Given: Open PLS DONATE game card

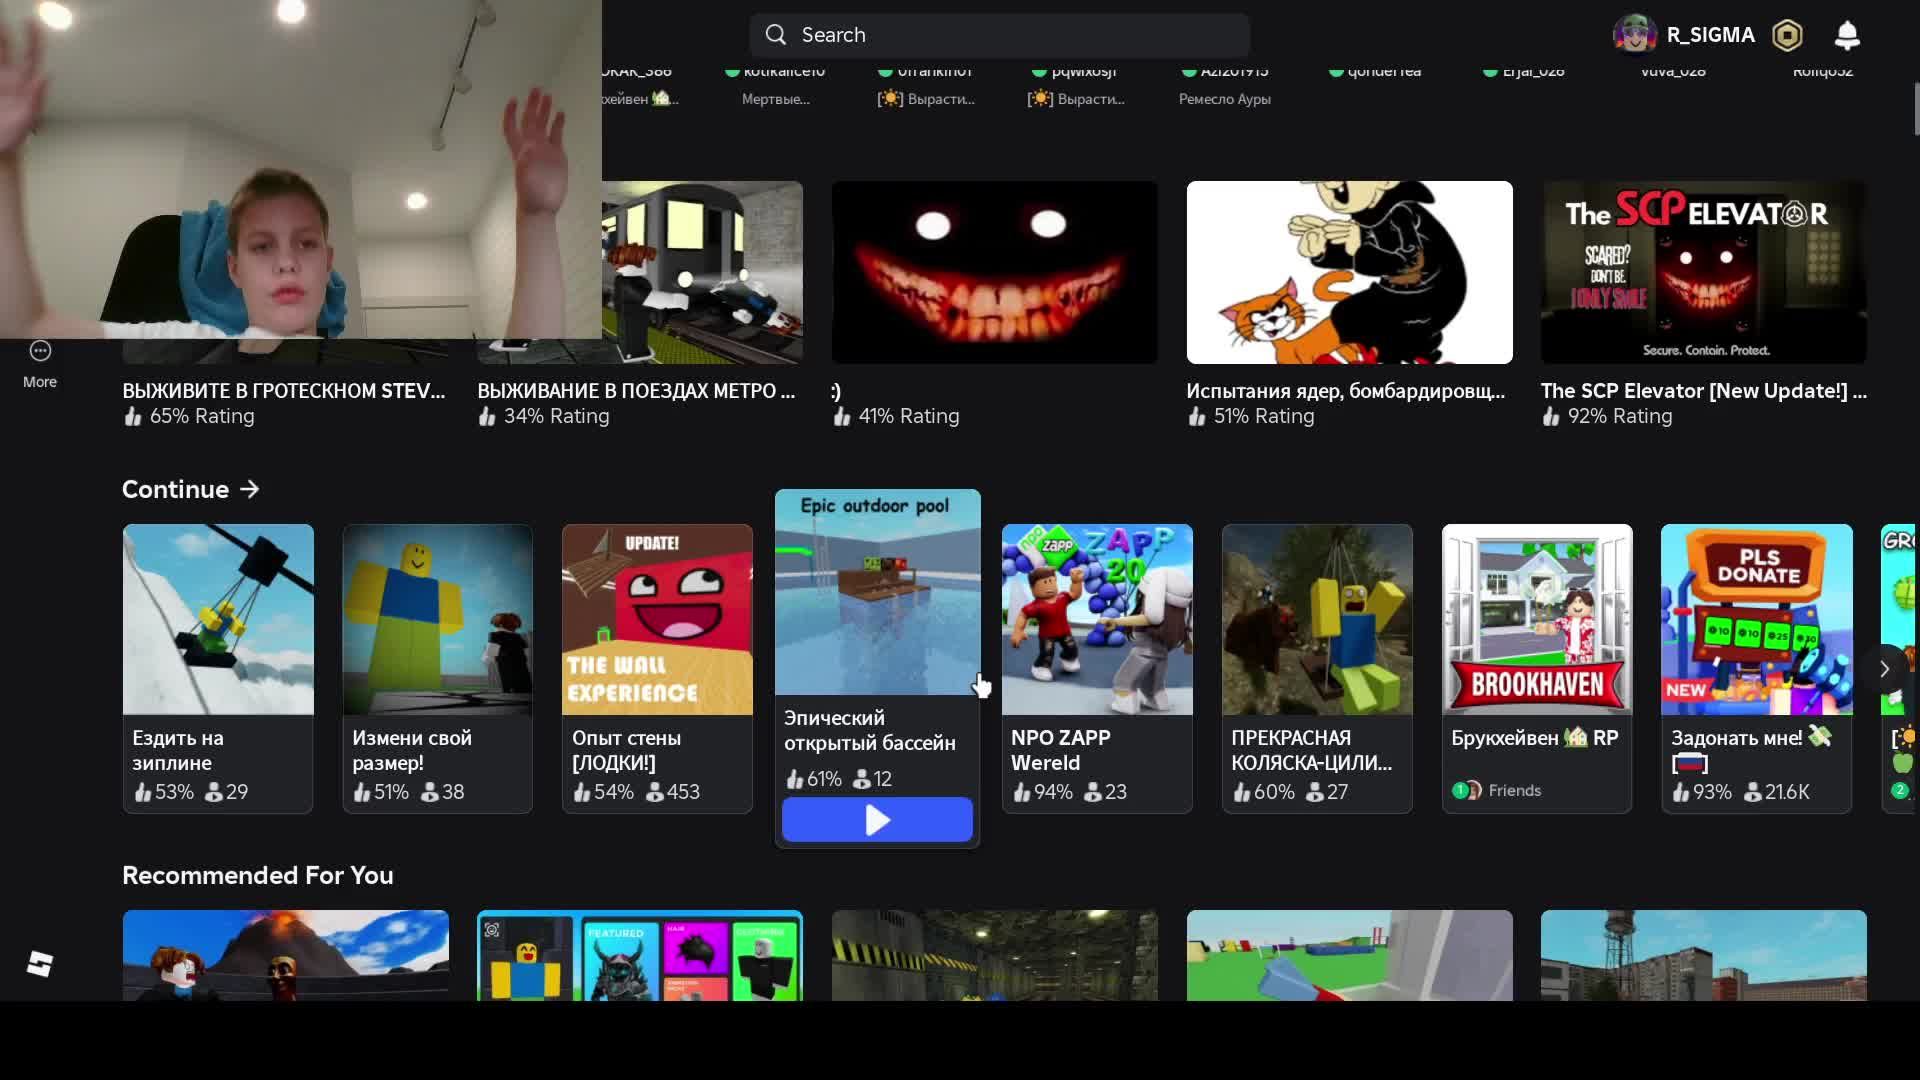Looking at the screenshot, I should pos(1757,668).
